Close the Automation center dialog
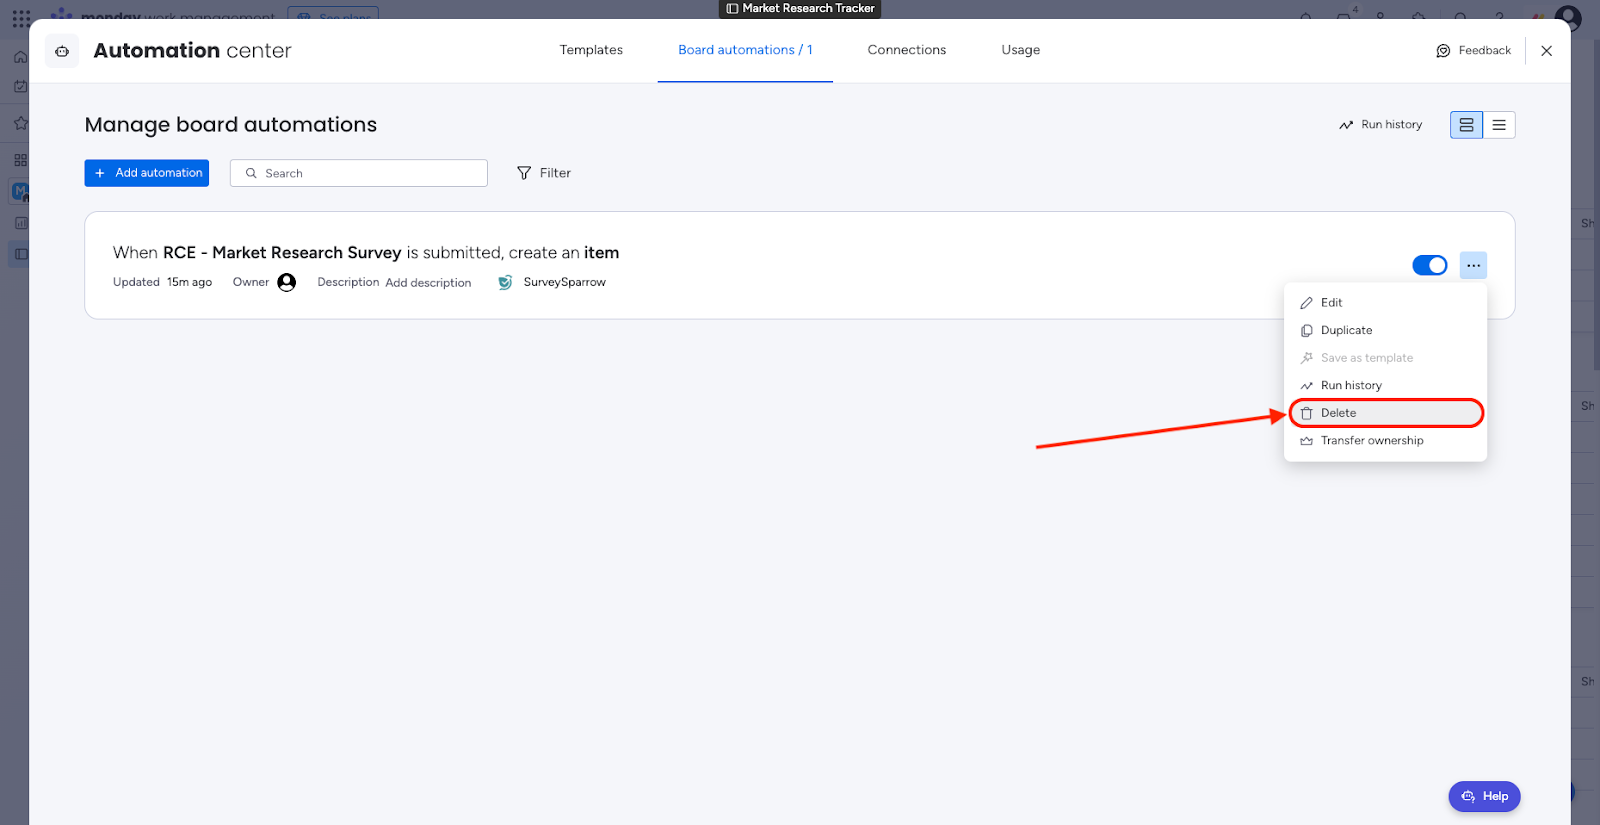This screenshot has width=1600, height=825. coord(1546,51)
